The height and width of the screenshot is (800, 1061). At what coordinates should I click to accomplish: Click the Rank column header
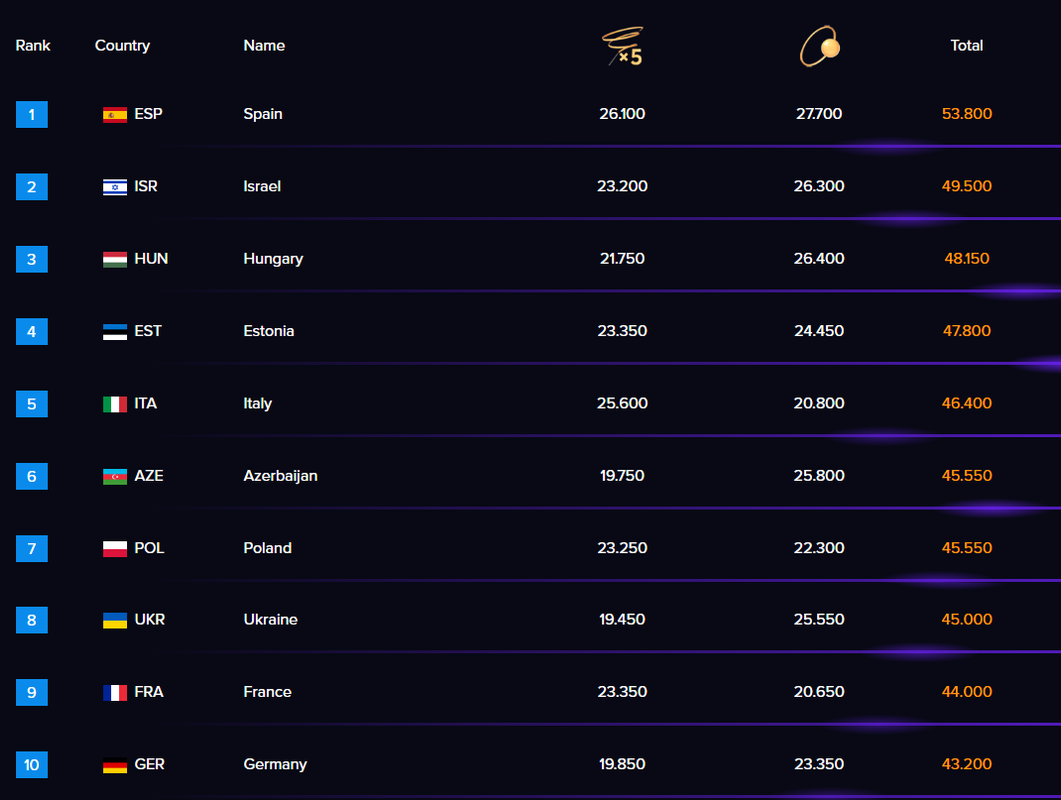(33, 45)
